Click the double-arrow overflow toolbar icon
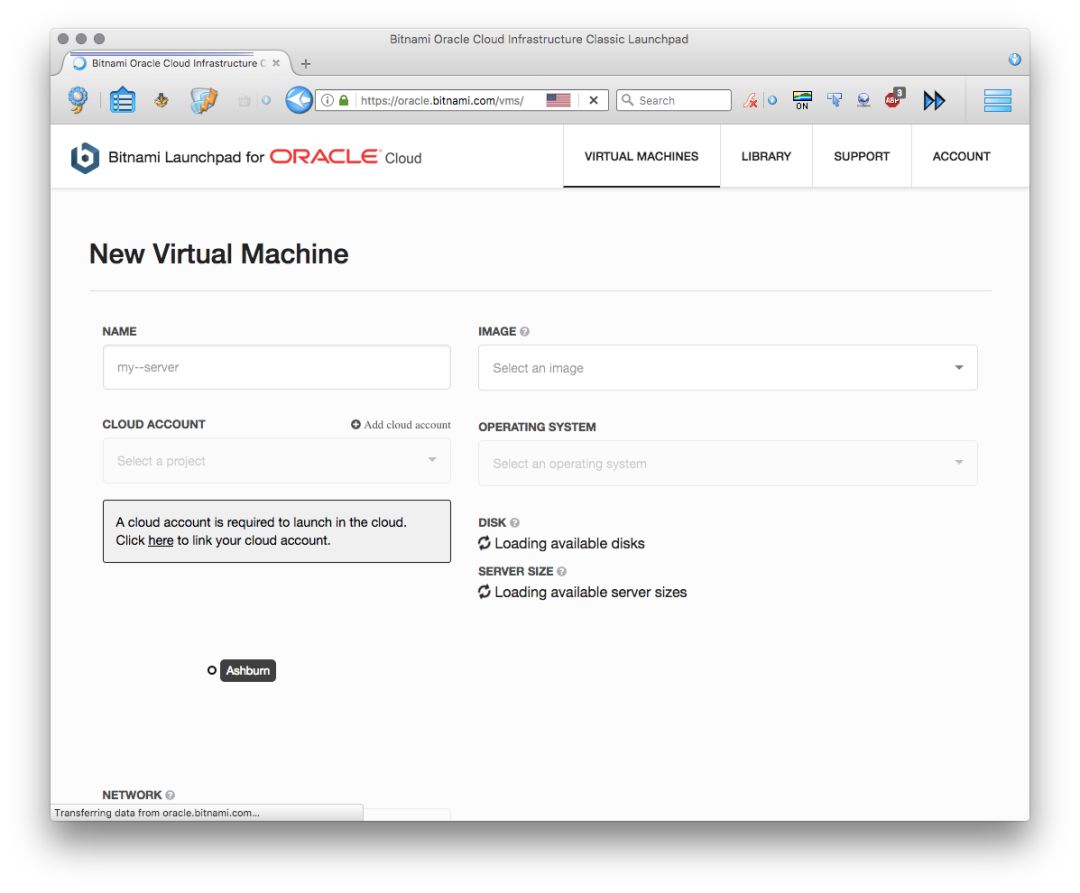This screenshot has width=1080, height=893. click(x=934, y=101)
